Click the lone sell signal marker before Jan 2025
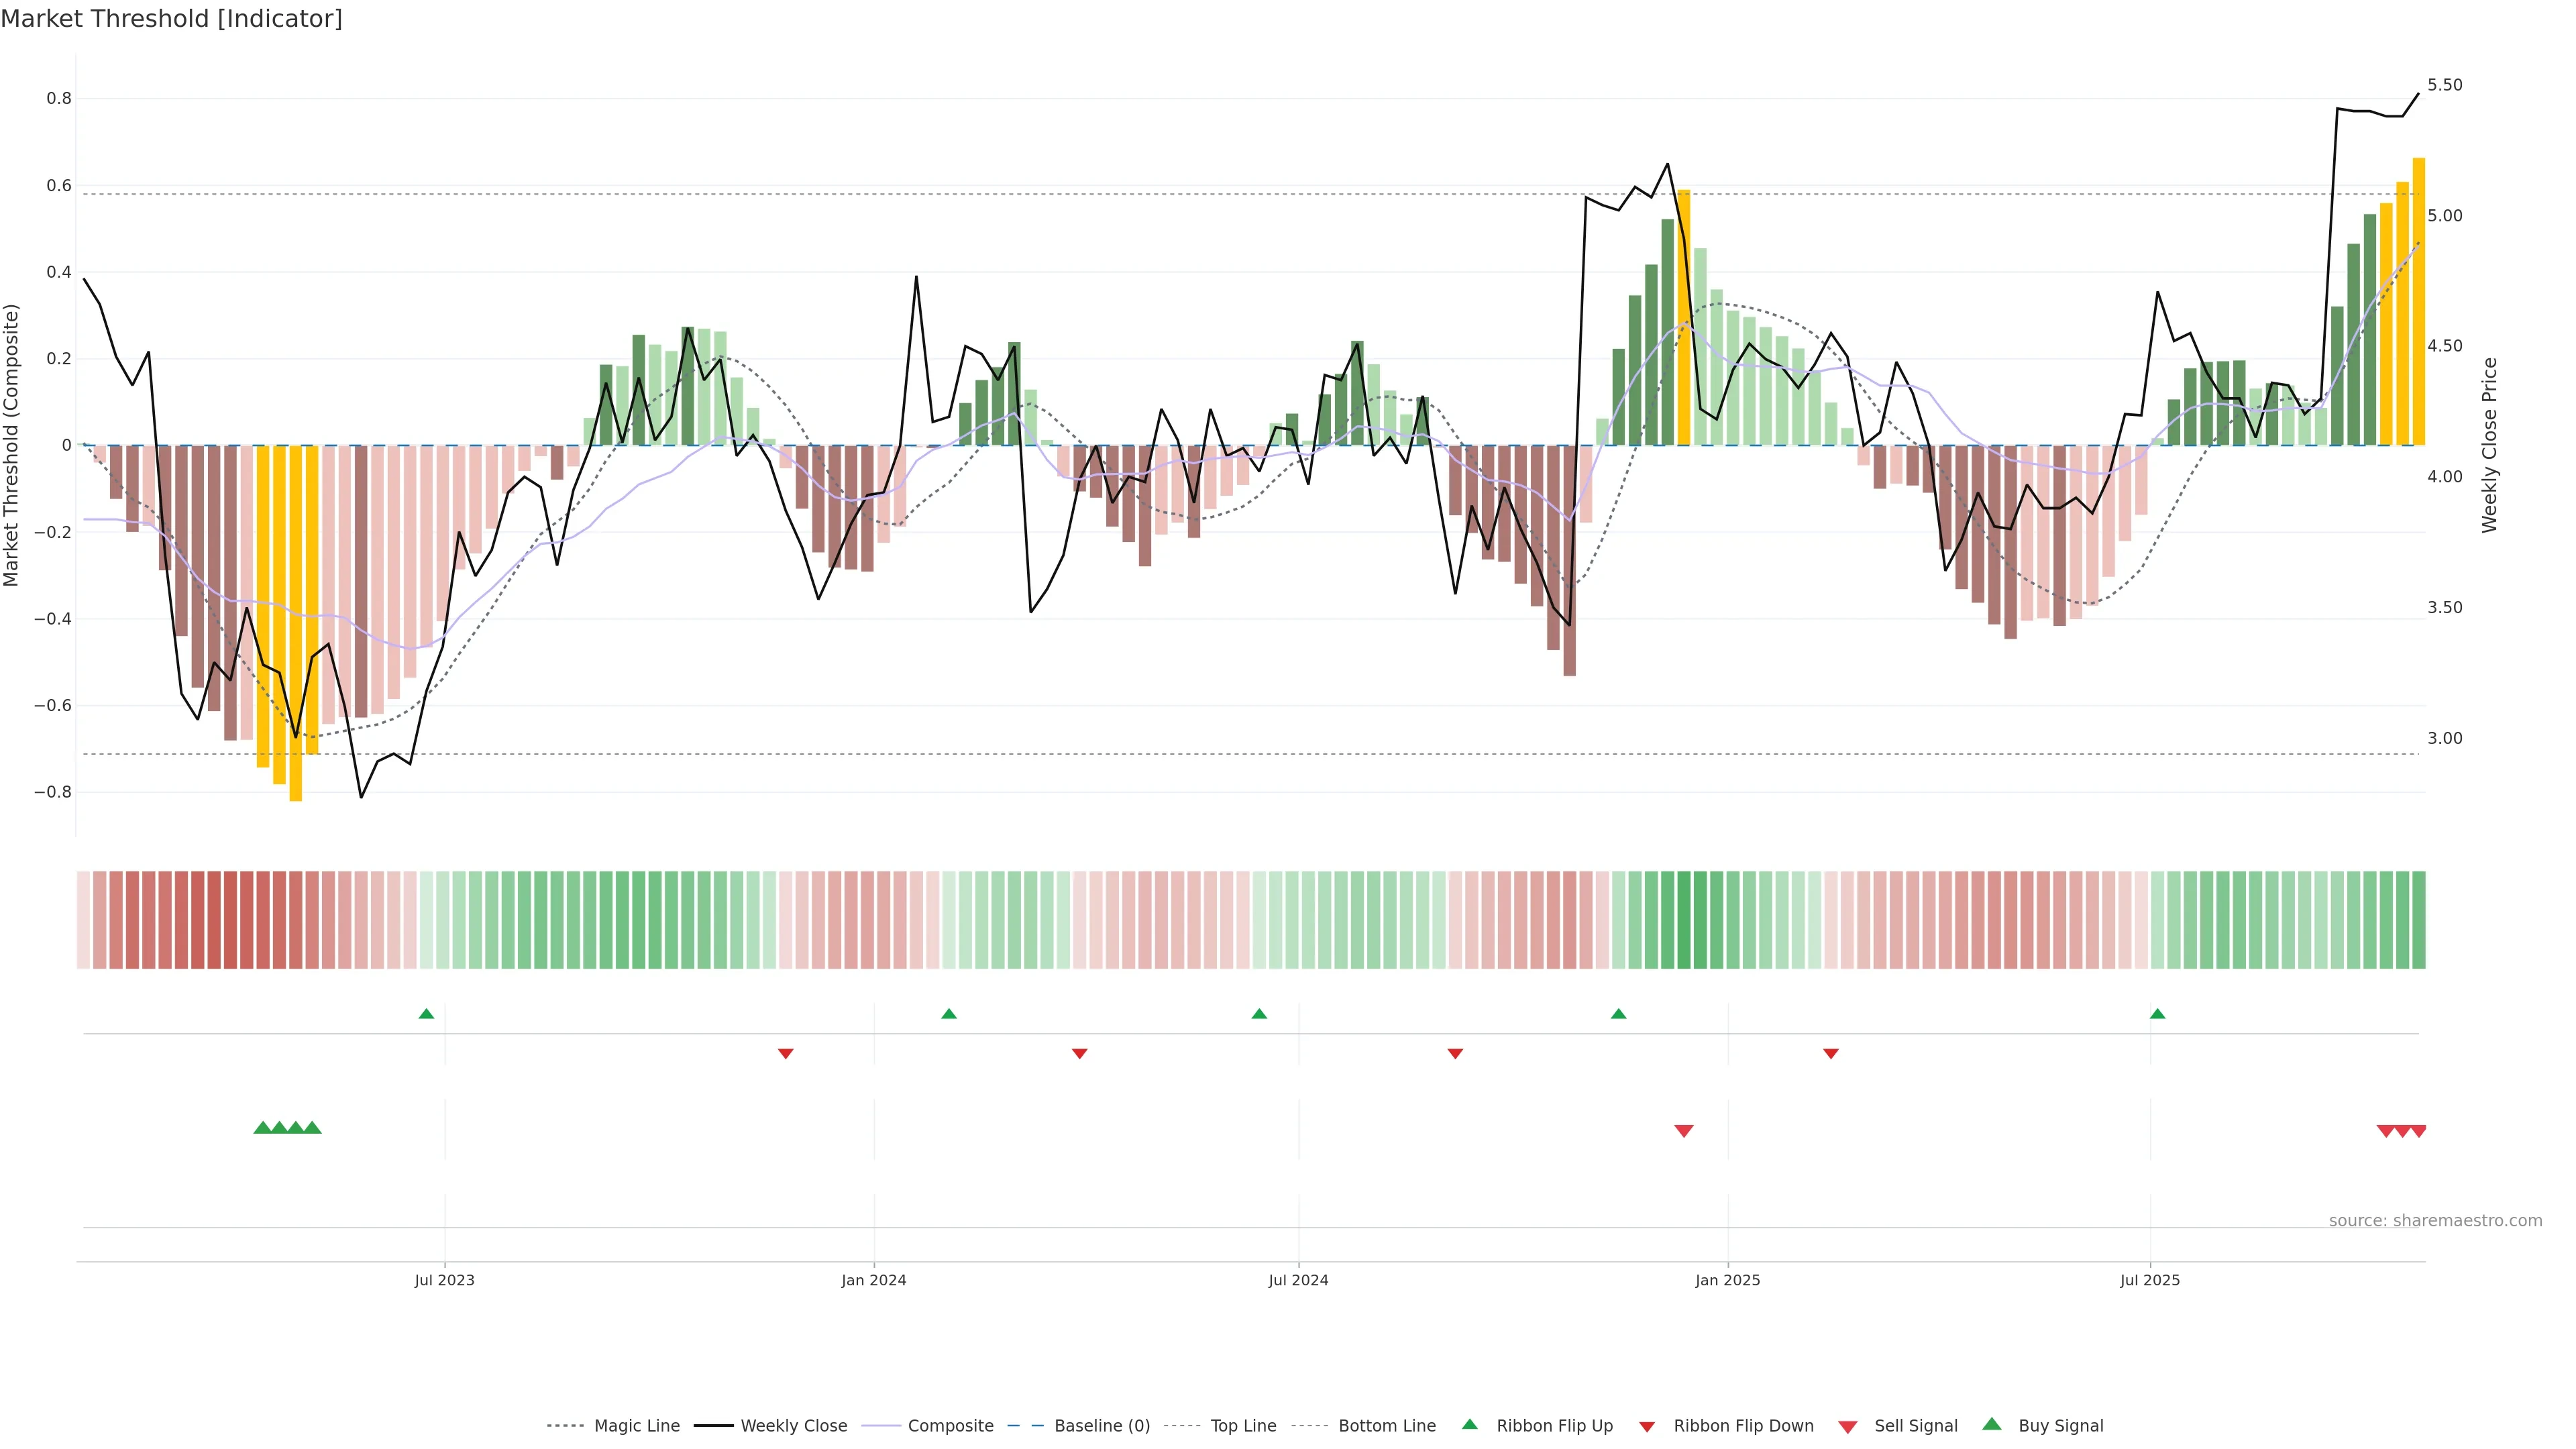2576x1449 pixels. click(1684, 1131)
